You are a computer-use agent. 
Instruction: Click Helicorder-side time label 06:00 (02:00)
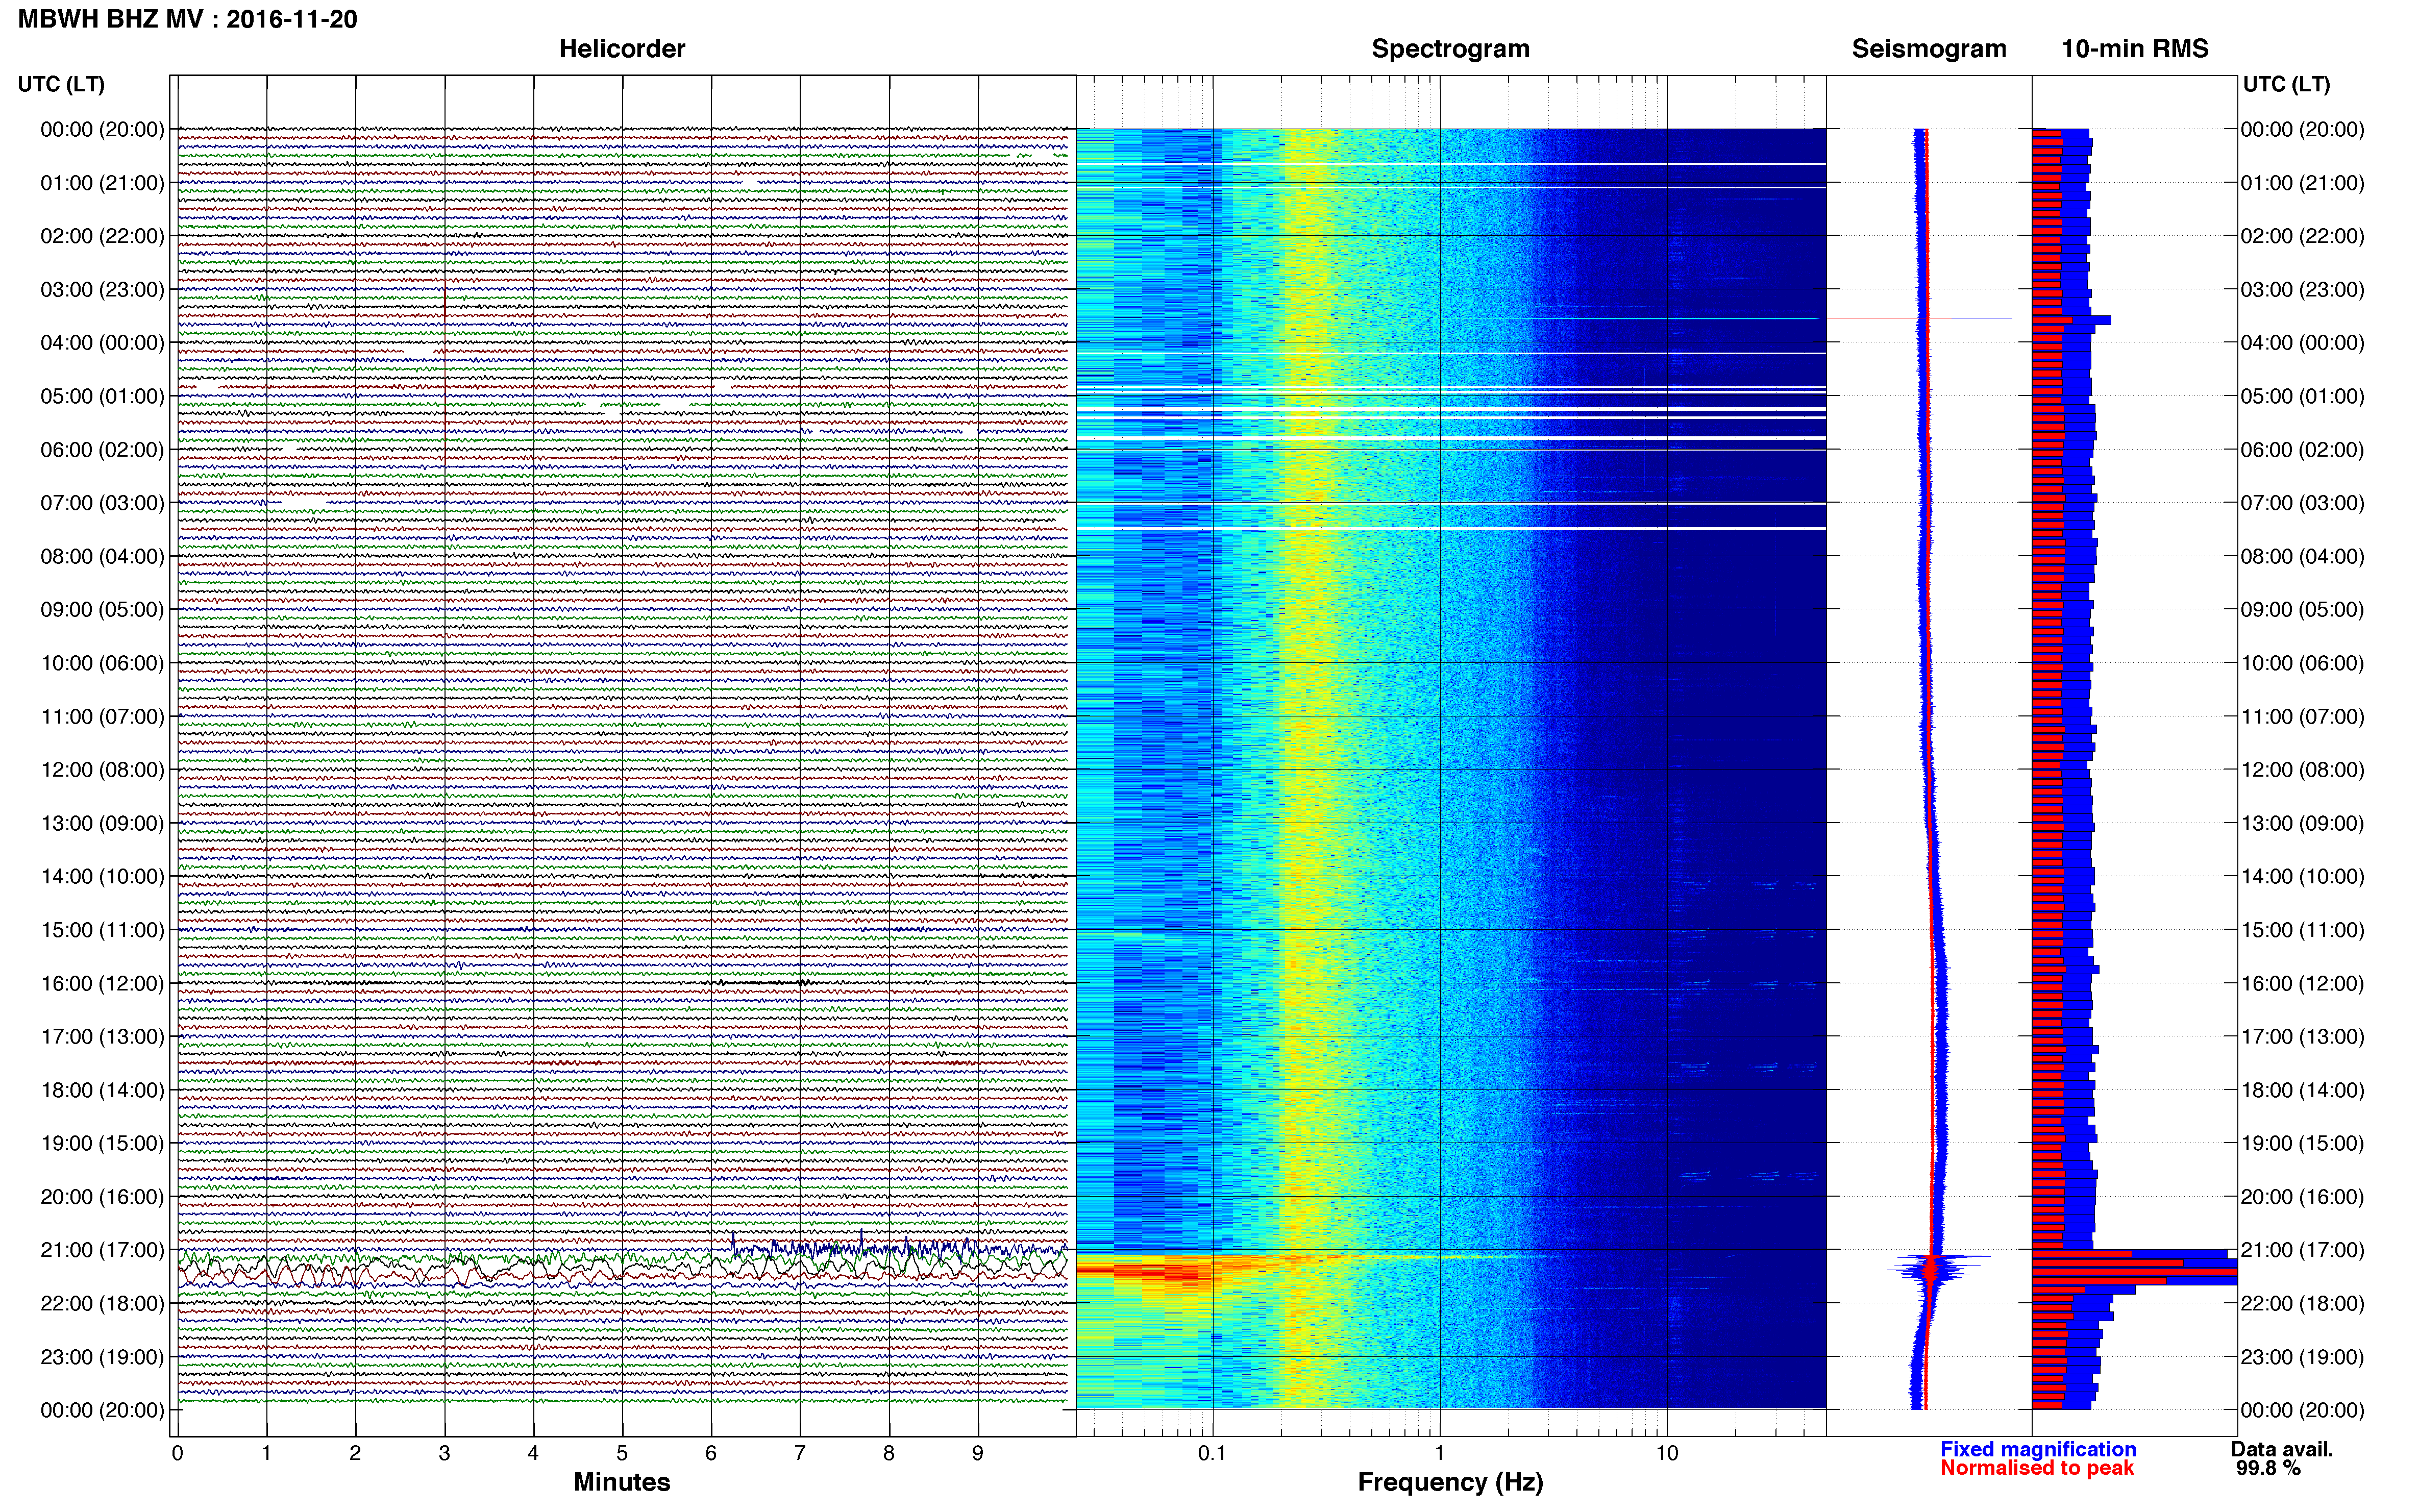(102, 450)
